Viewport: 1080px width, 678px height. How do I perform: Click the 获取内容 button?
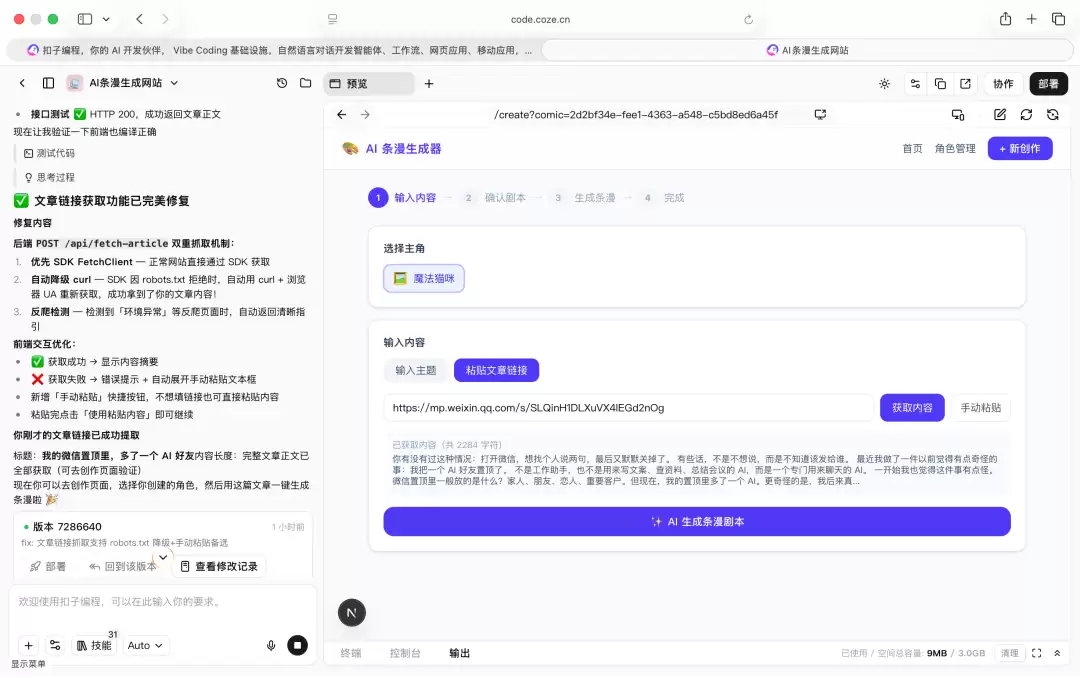tap(912, 408)
